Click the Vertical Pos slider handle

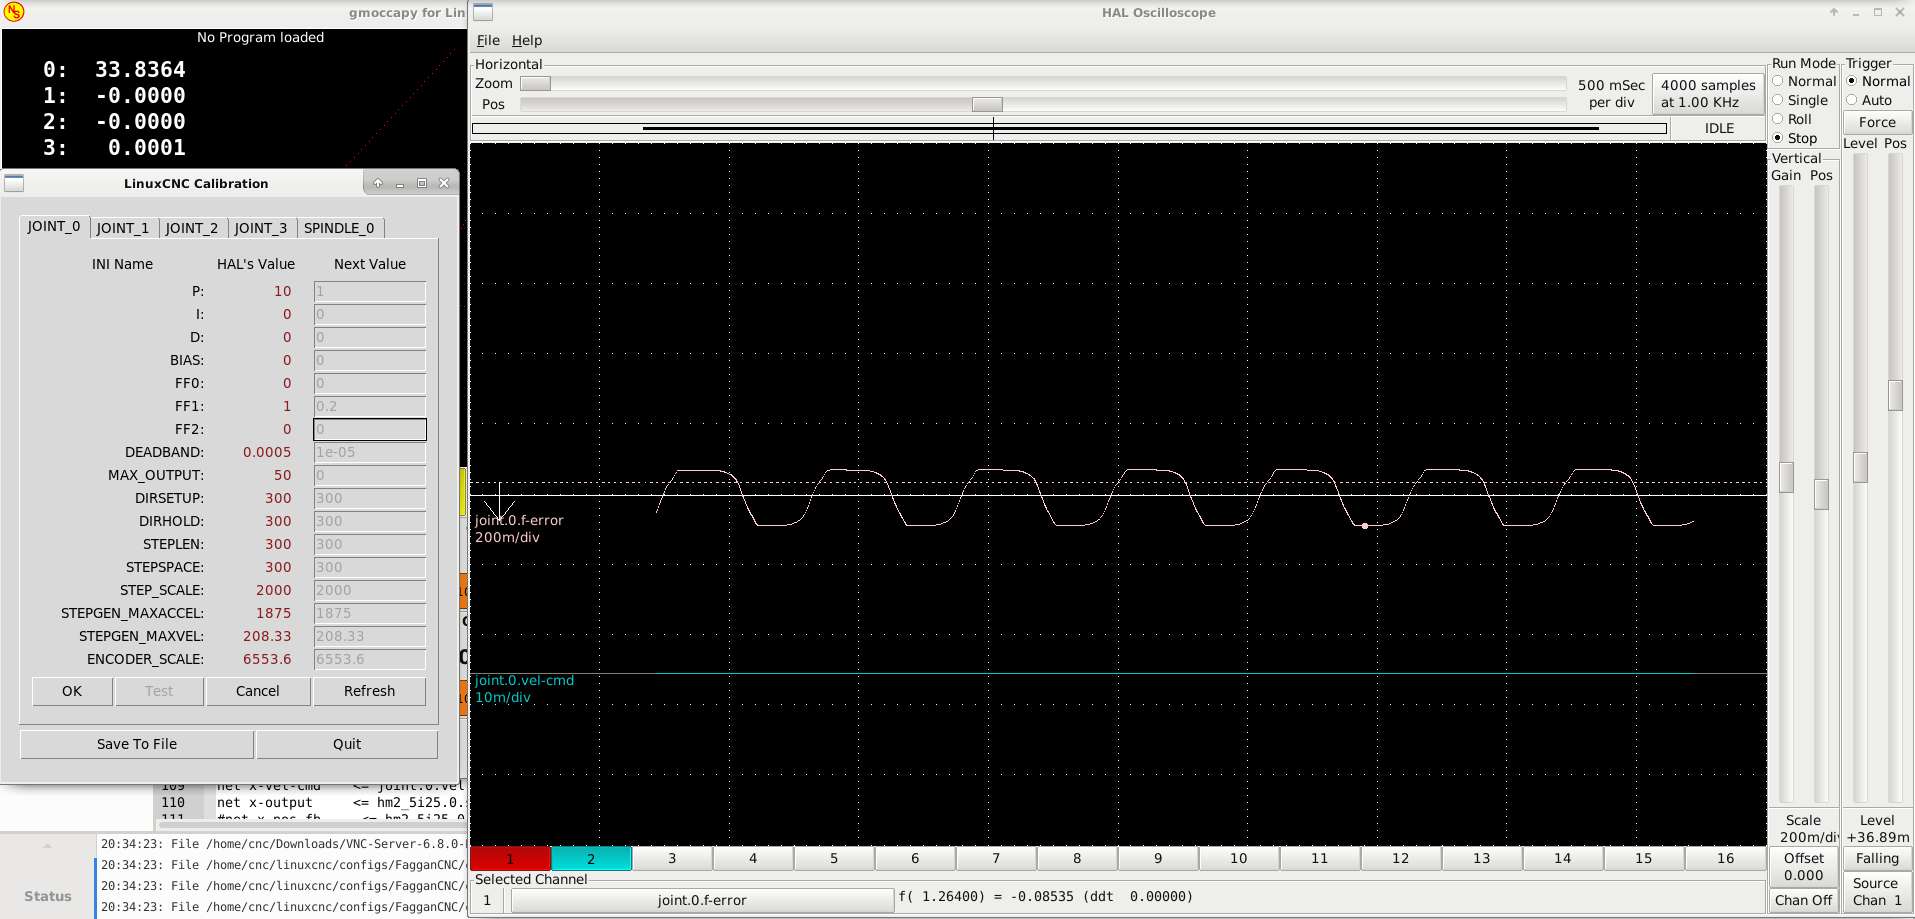tap(1821, 494)
